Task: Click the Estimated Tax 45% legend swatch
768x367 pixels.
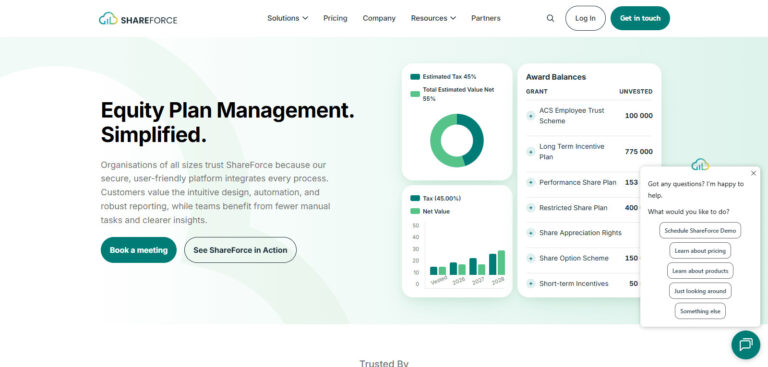Action: [415, 76]
